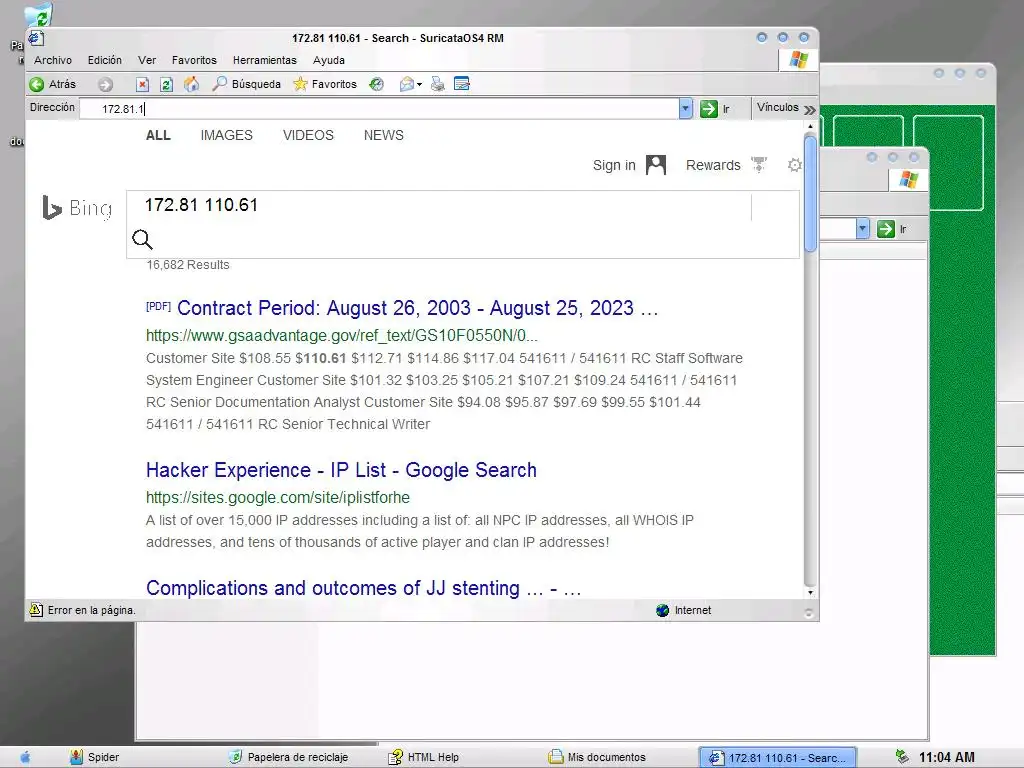The width and height of the screenshot is (1024, 768).
Task: Open the Edición menu
Action: click(x=104, y=60)
